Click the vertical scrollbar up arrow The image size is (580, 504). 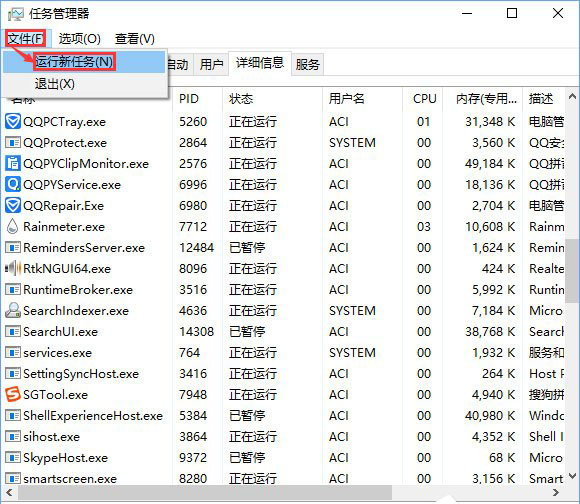(x=572, y=97)
